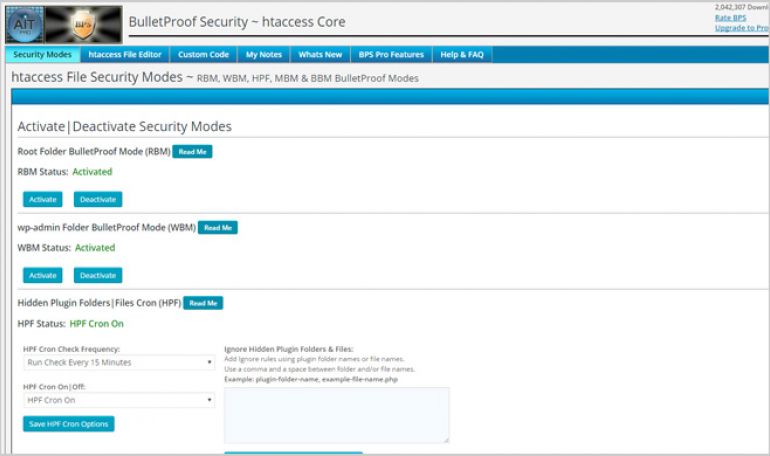Switch to htaccess File Editor tab
This screenshot has width=770, height=456.
click(125, 54)
